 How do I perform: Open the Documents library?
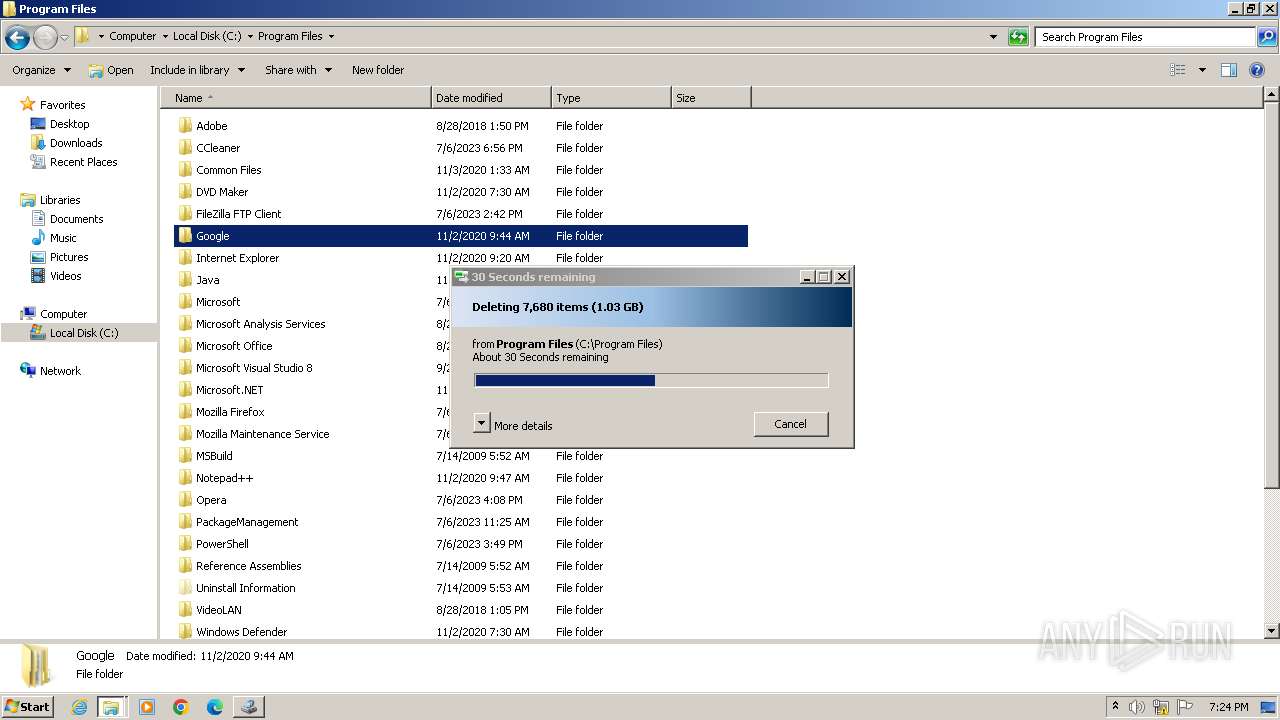point(76,219)
